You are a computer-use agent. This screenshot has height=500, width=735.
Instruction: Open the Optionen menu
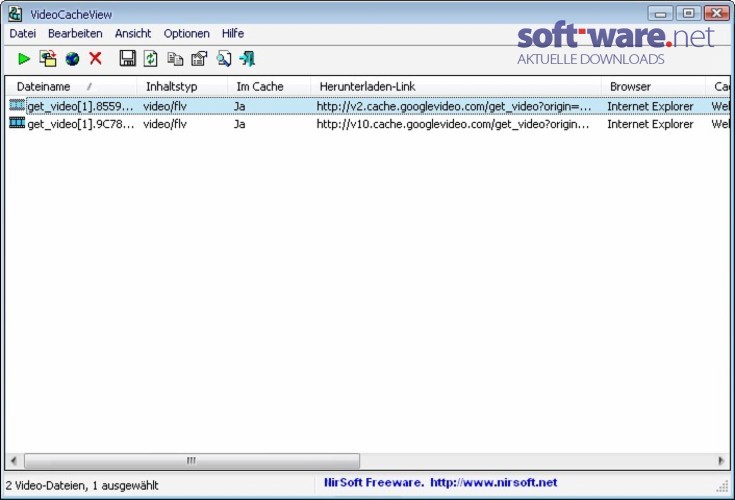tap(187, 34)
